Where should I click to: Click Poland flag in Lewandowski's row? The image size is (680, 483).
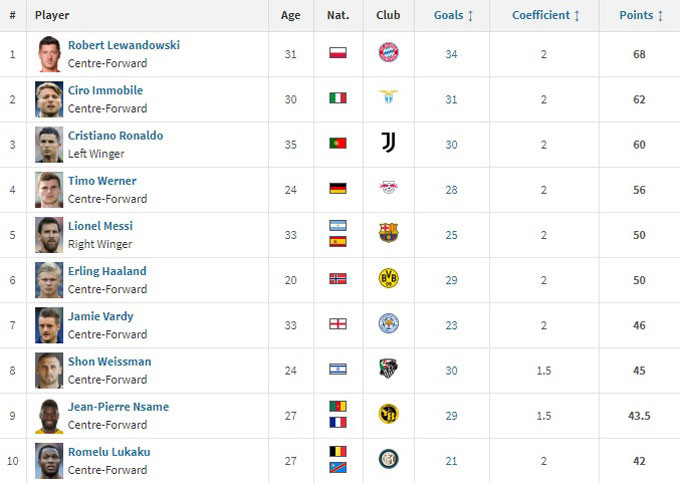pyautogui.click(x=338, y=53)
